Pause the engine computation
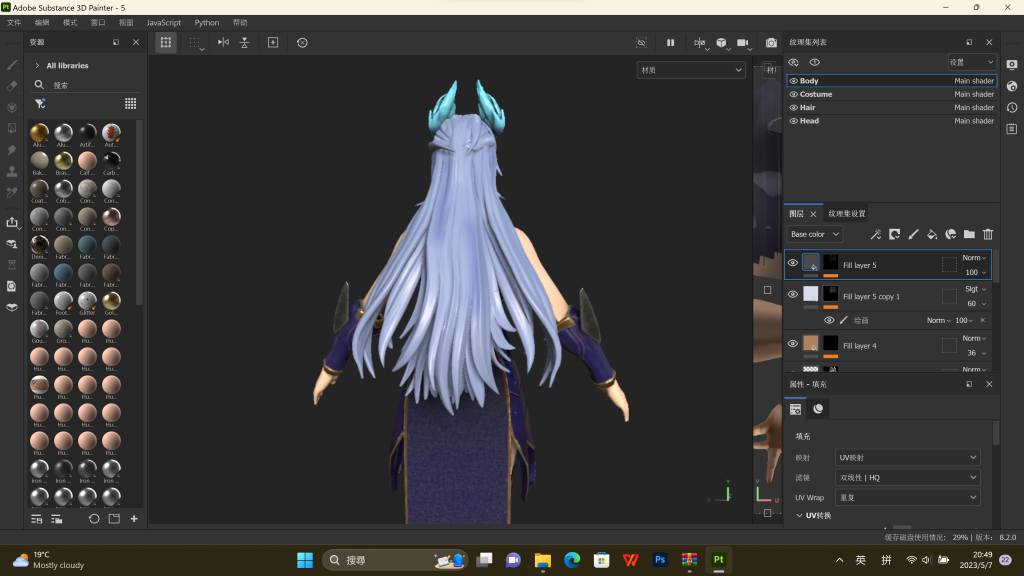1024x576 pixels. click(x=670, y=42)
